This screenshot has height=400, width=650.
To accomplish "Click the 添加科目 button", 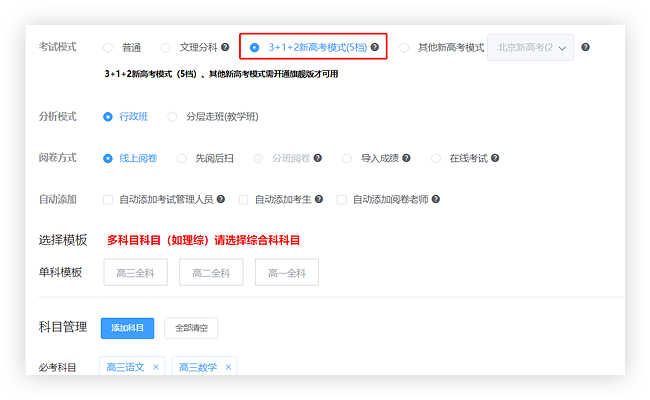I will [x=127, y=328].
